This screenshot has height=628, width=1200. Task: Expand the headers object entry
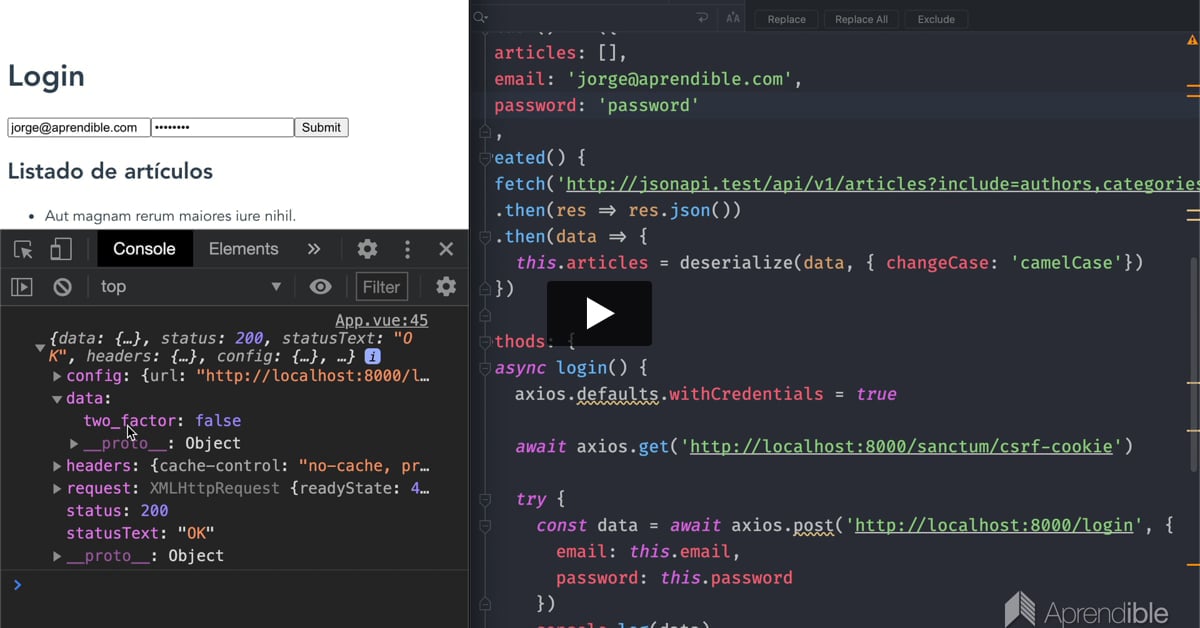coord(57,466)
